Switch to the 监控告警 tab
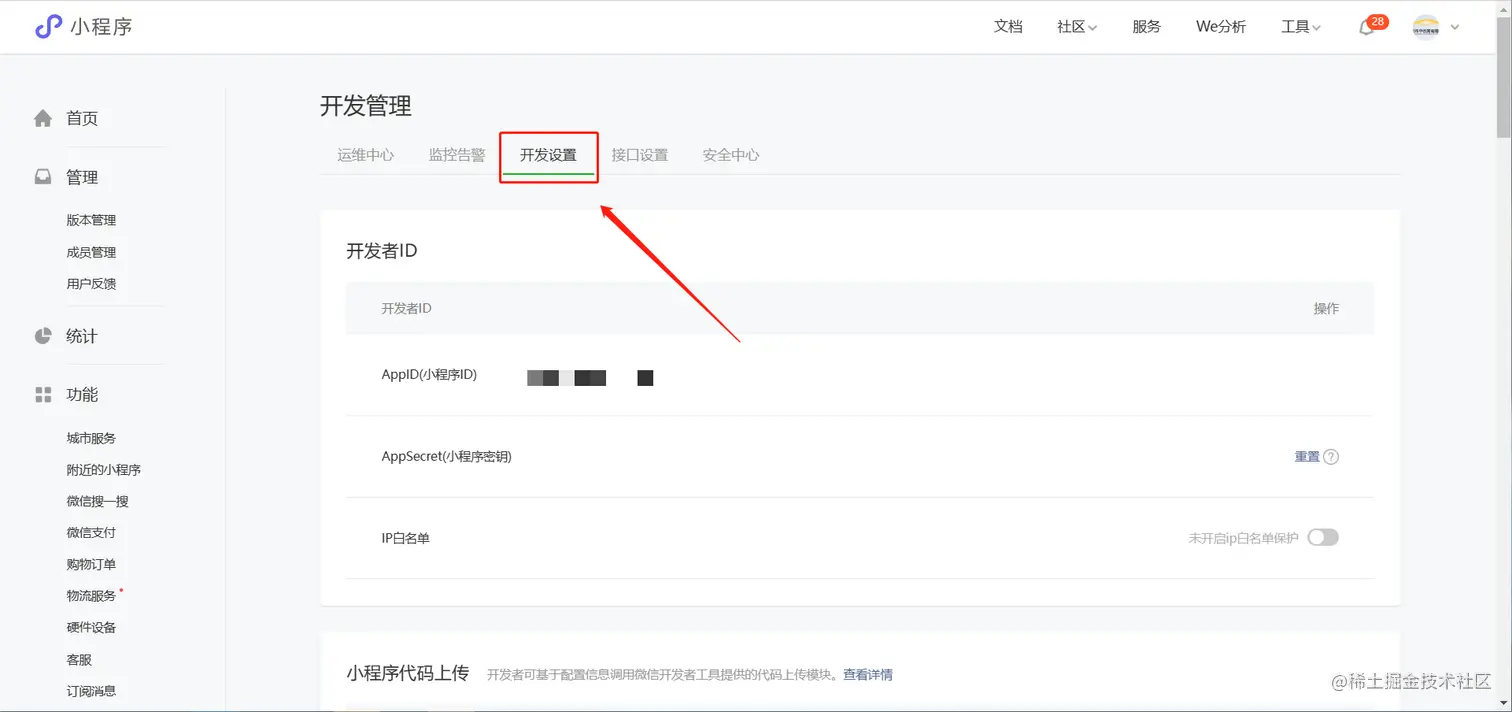1512x712 pixels. tap(457, 155)
